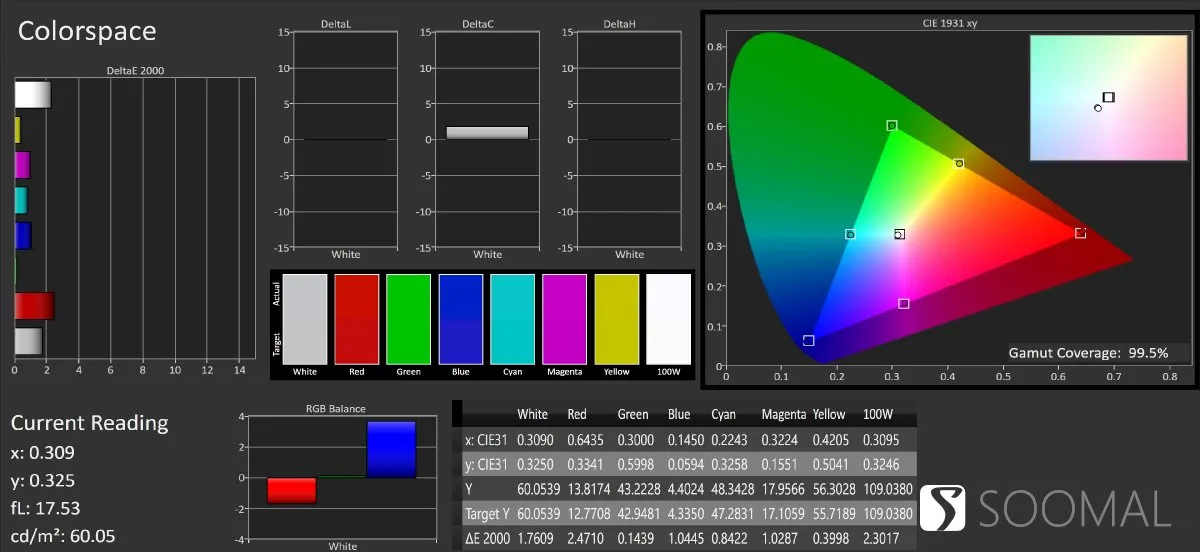Click the cyan secondary target on CIE chart
The width and height of the screenshot is (1200, 552).
click(x=851, y=235)
